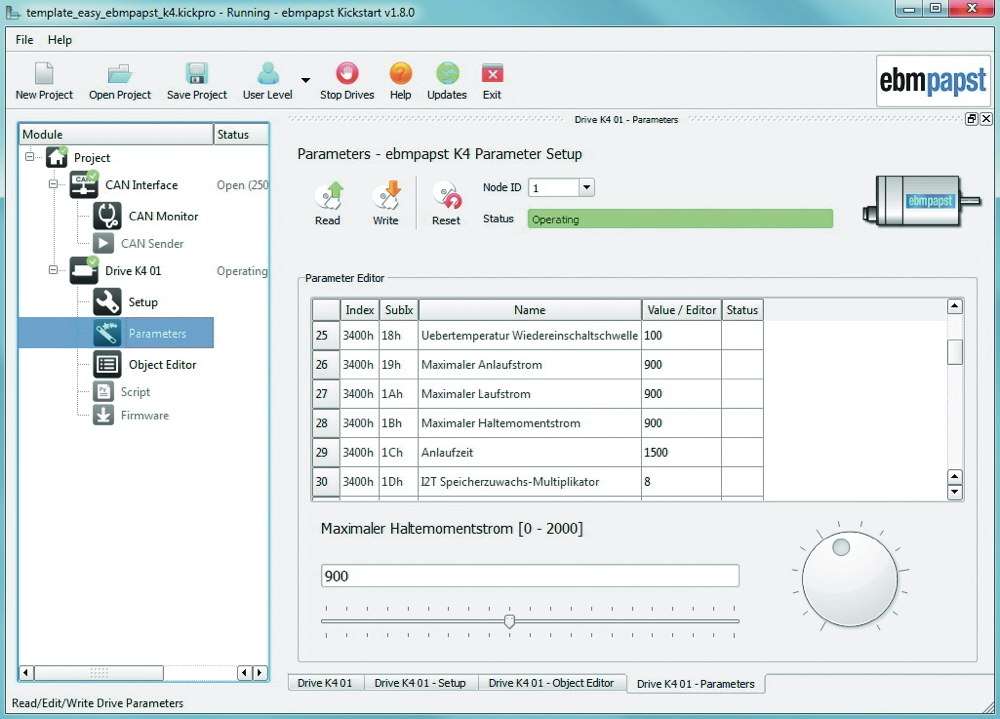1000x719 pixels.
Task: Select the CAN Interface module icon
Action: 84,185
